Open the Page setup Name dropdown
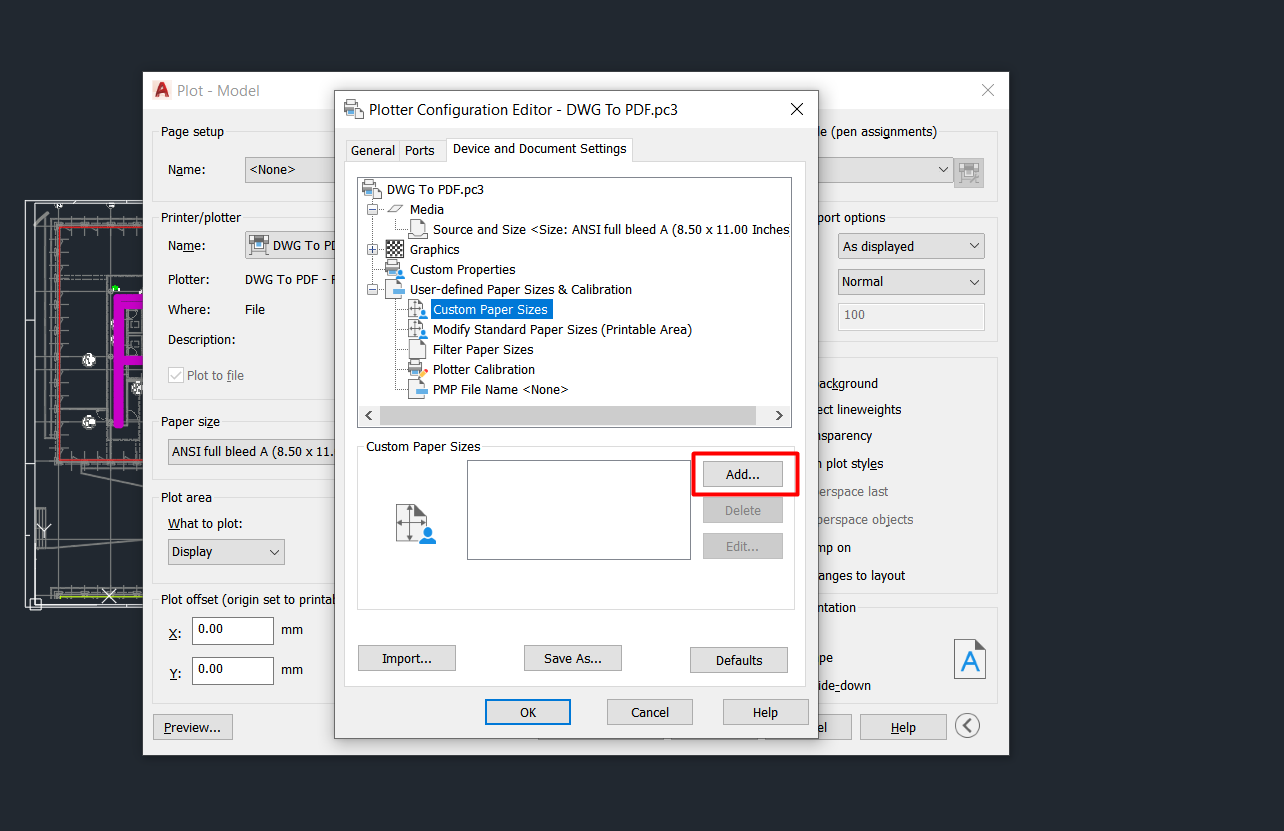Image resolution: width=1284 pixels, height=831 pixels. pos(290,170)
